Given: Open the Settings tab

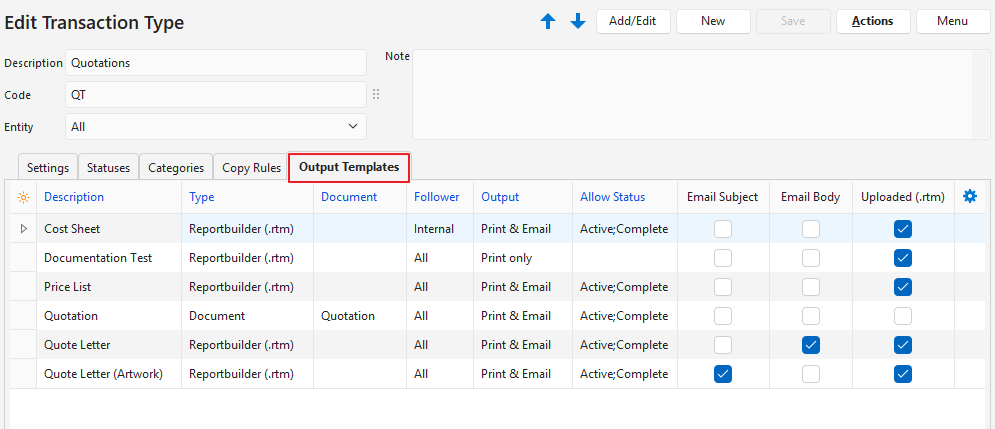Looking at the screenshot, I should (48, 168).
